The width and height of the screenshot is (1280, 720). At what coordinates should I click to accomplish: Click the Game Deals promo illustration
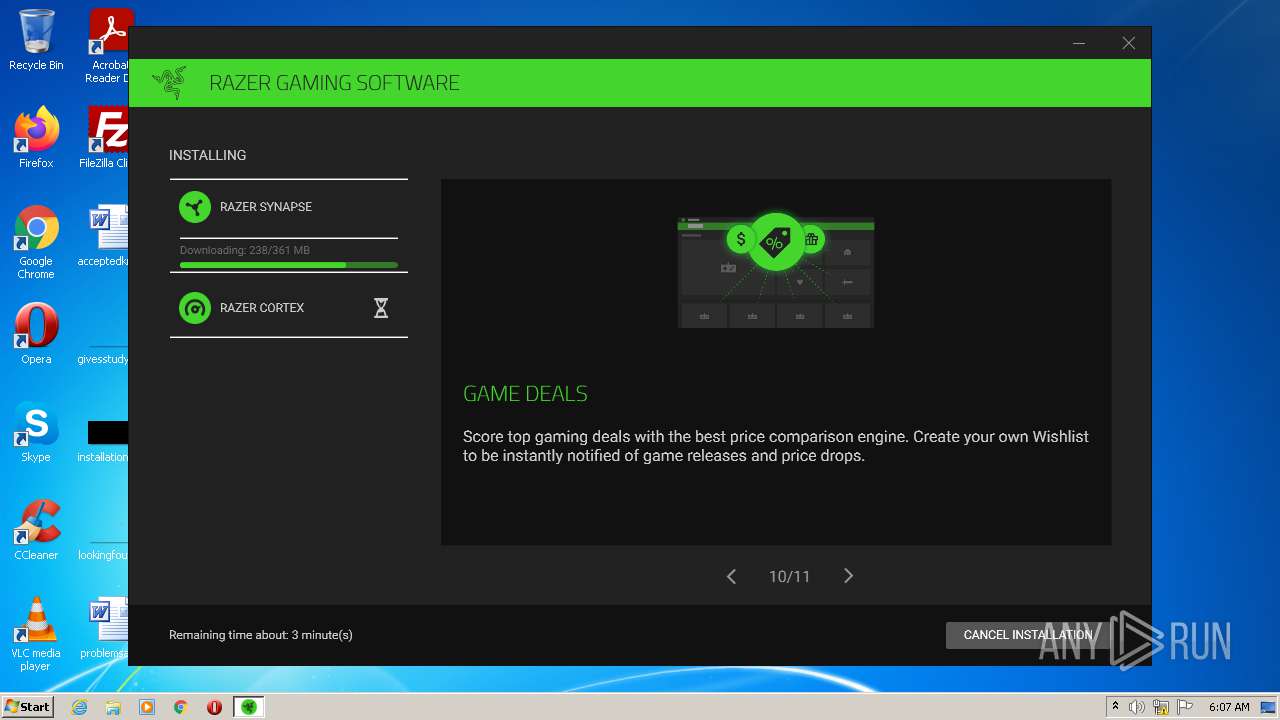pos(776,272)
